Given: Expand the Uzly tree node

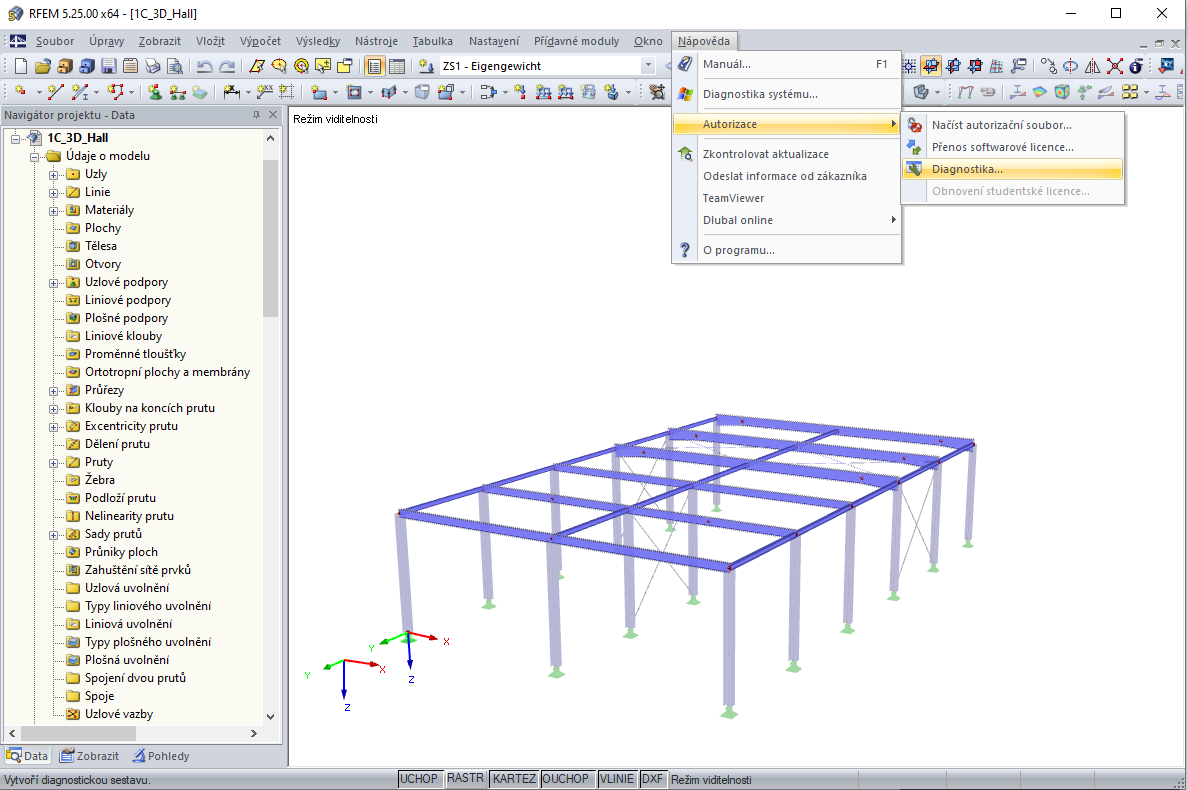Looking at the screenshot, I should pyautogui.click(x=53, y=175).
